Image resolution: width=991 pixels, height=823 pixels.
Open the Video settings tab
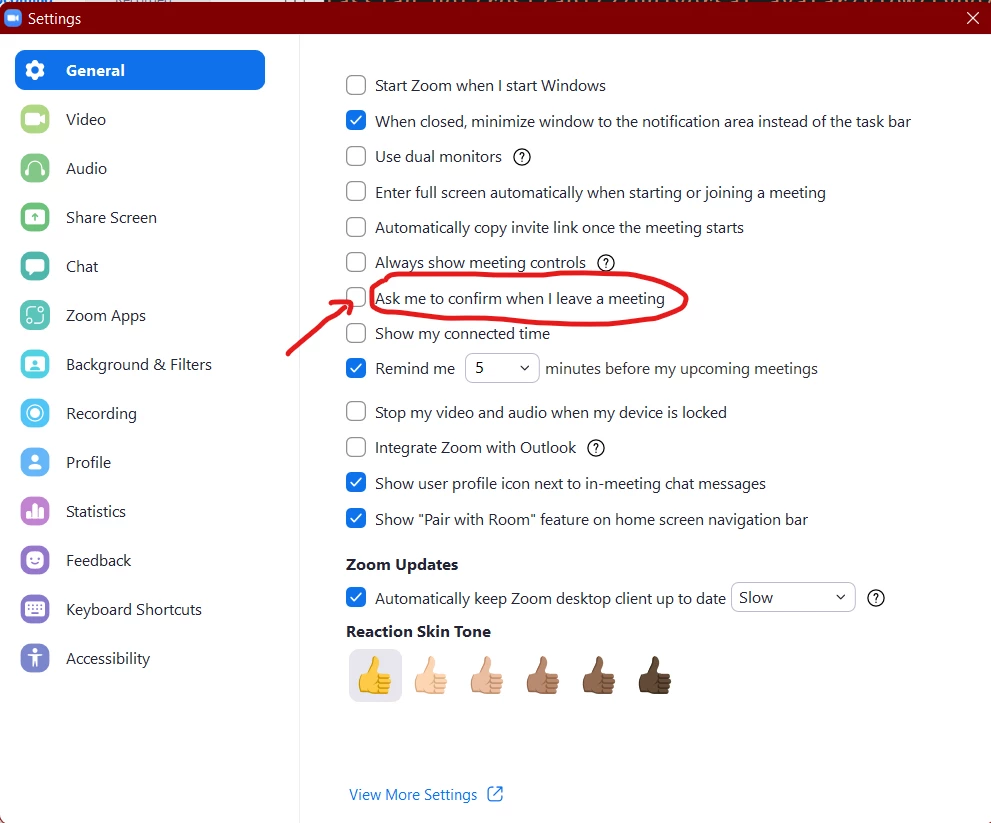pos(140,119)
